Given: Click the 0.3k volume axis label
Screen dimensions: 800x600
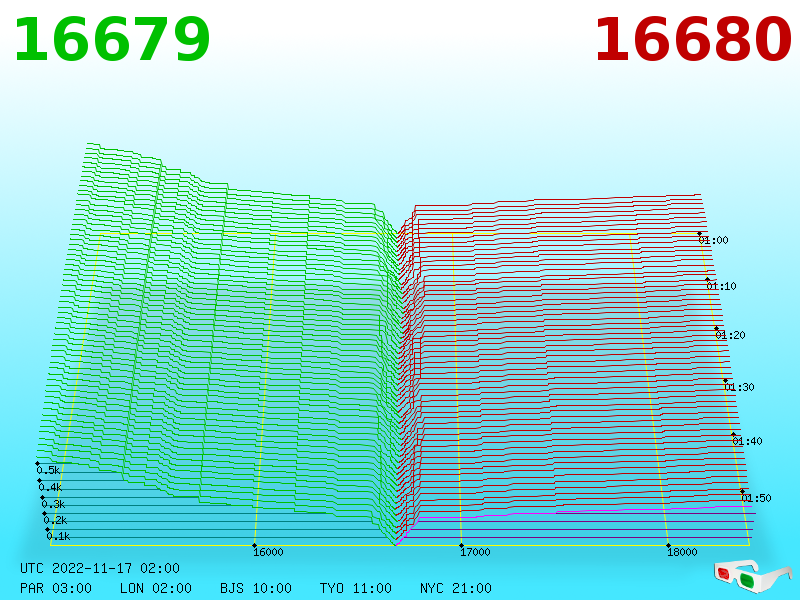Looking at the screenshot, I should (54, 504).
